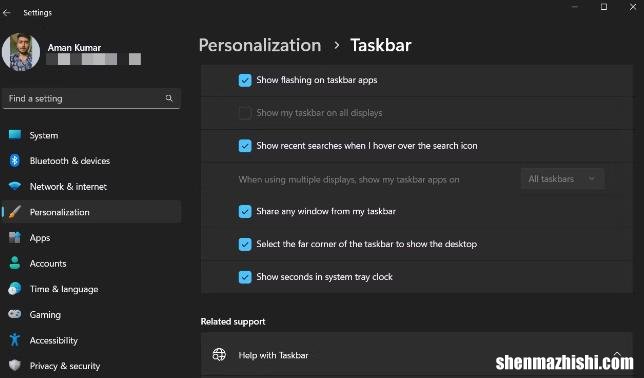Maximize the Settings window

[604, 7]
